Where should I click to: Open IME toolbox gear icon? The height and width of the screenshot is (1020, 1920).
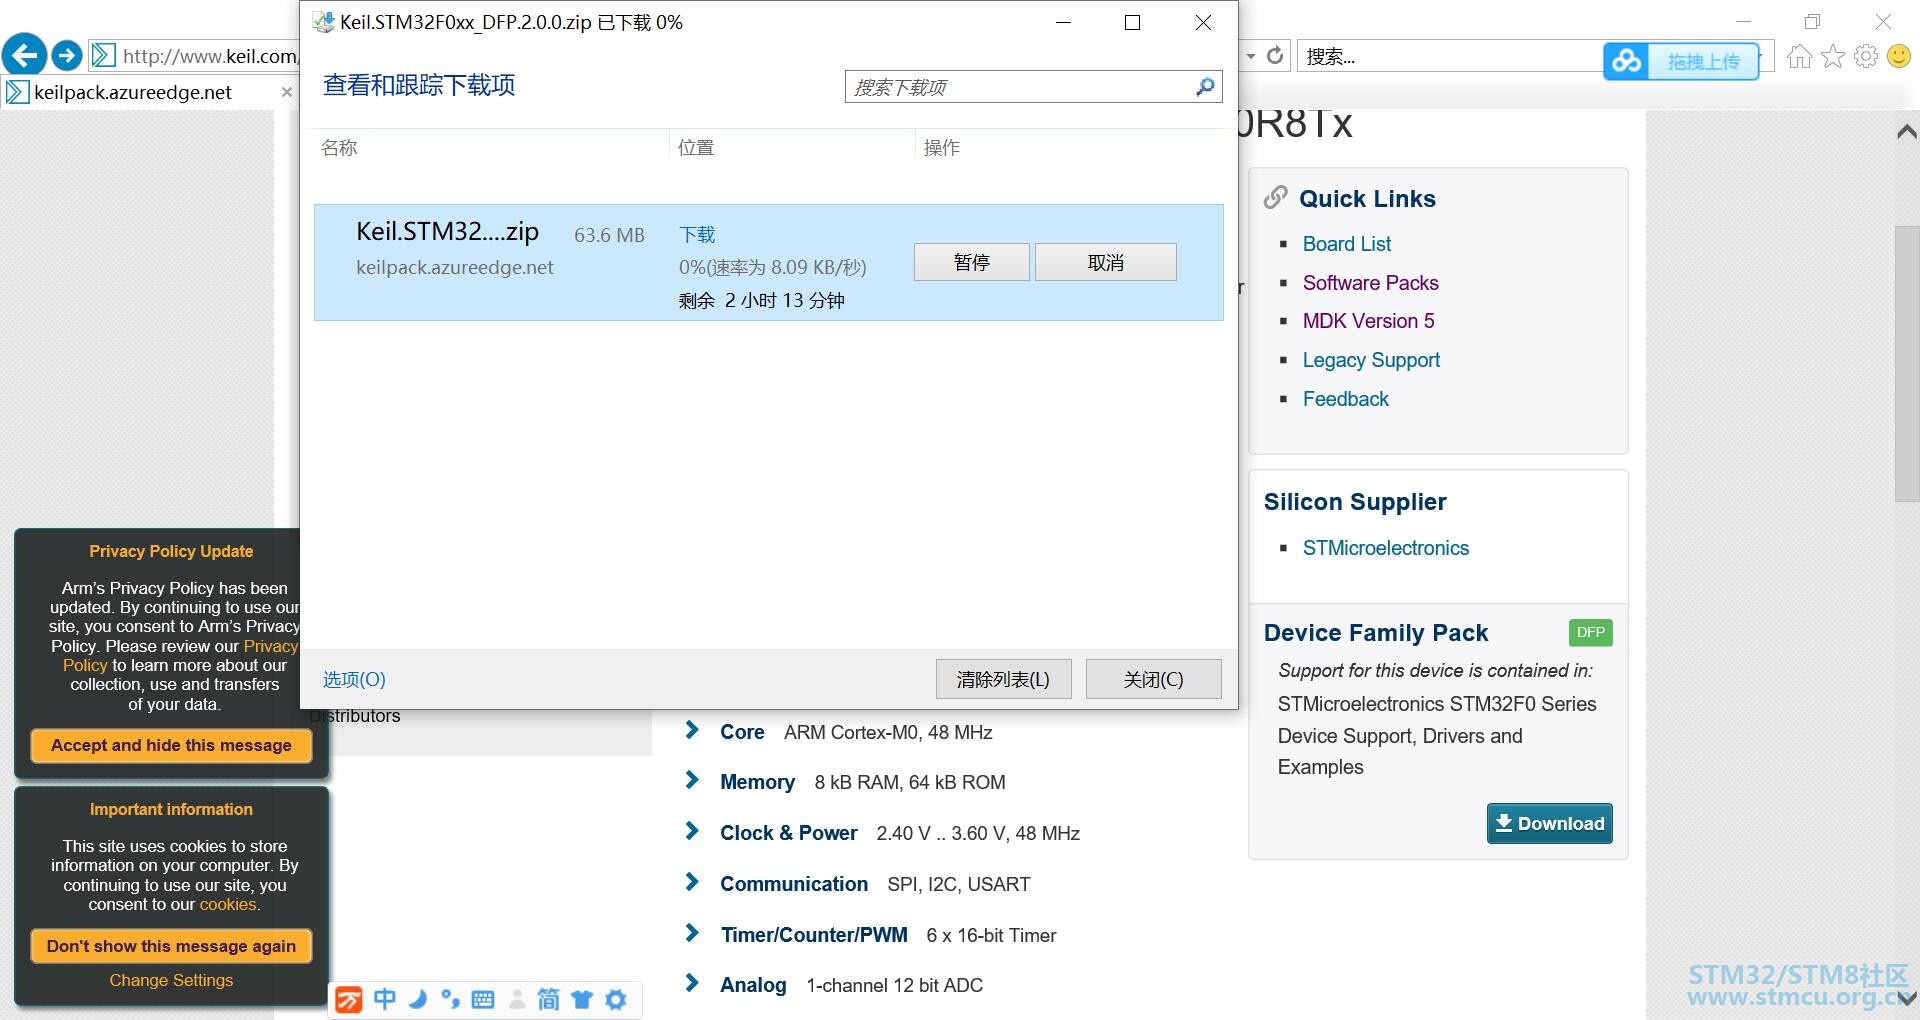(x=616, y=999)
